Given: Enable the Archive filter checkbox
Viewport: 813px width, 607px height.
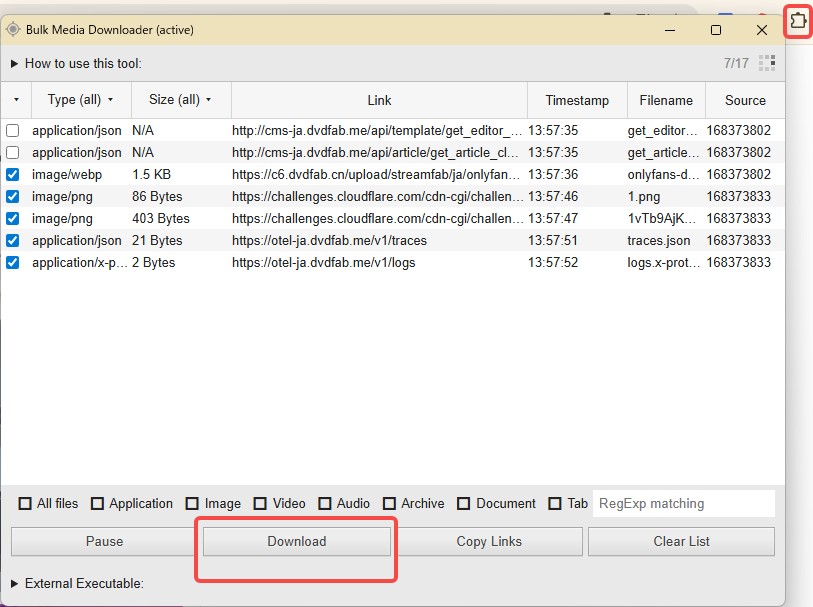Looking at the screenshot, I should [x=390, y=504].
